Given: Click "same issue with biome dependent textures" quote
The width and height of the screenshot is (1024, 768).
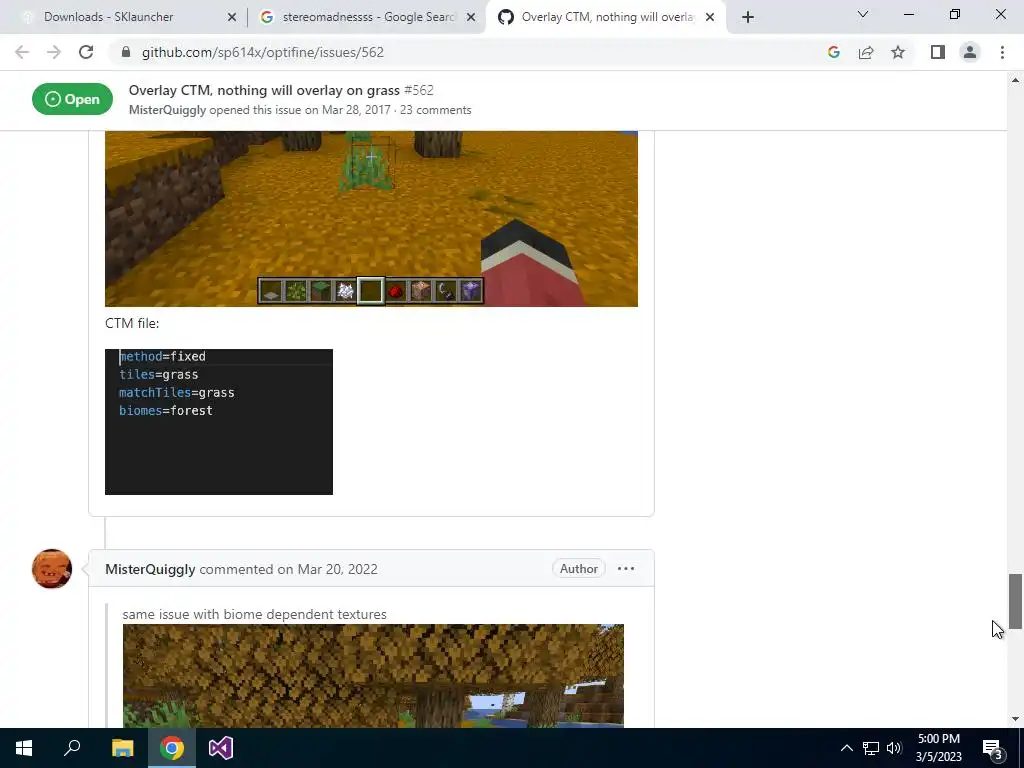Looking at the screenshot, I should (255, 615).
